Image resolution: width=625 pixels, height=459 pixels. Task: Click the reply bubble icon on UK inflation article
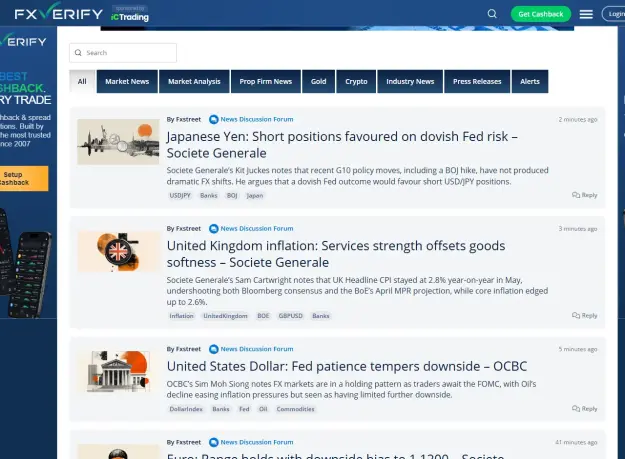576,315
